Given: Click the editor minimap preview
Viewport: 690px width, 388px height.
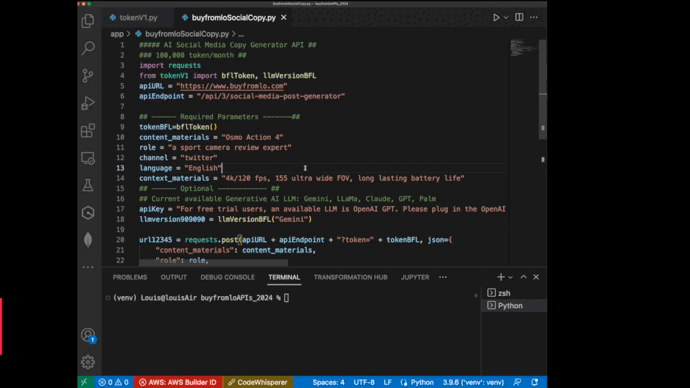Looking at the screenshot, I should point(523,48).
